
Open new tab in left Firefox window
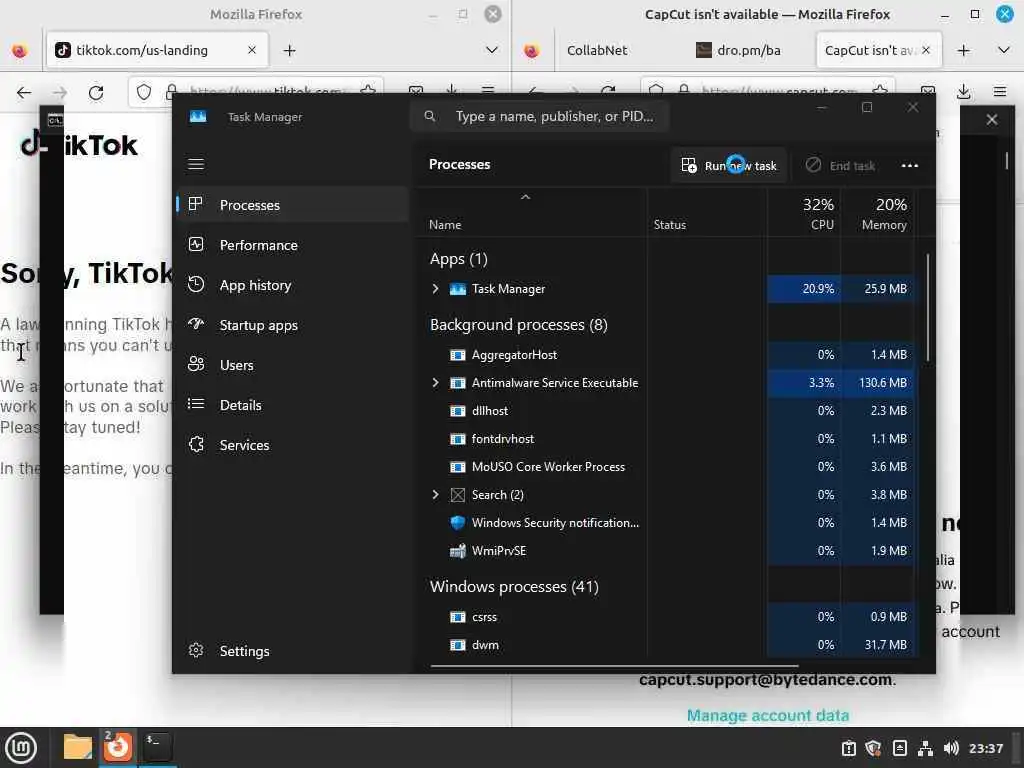289,50
